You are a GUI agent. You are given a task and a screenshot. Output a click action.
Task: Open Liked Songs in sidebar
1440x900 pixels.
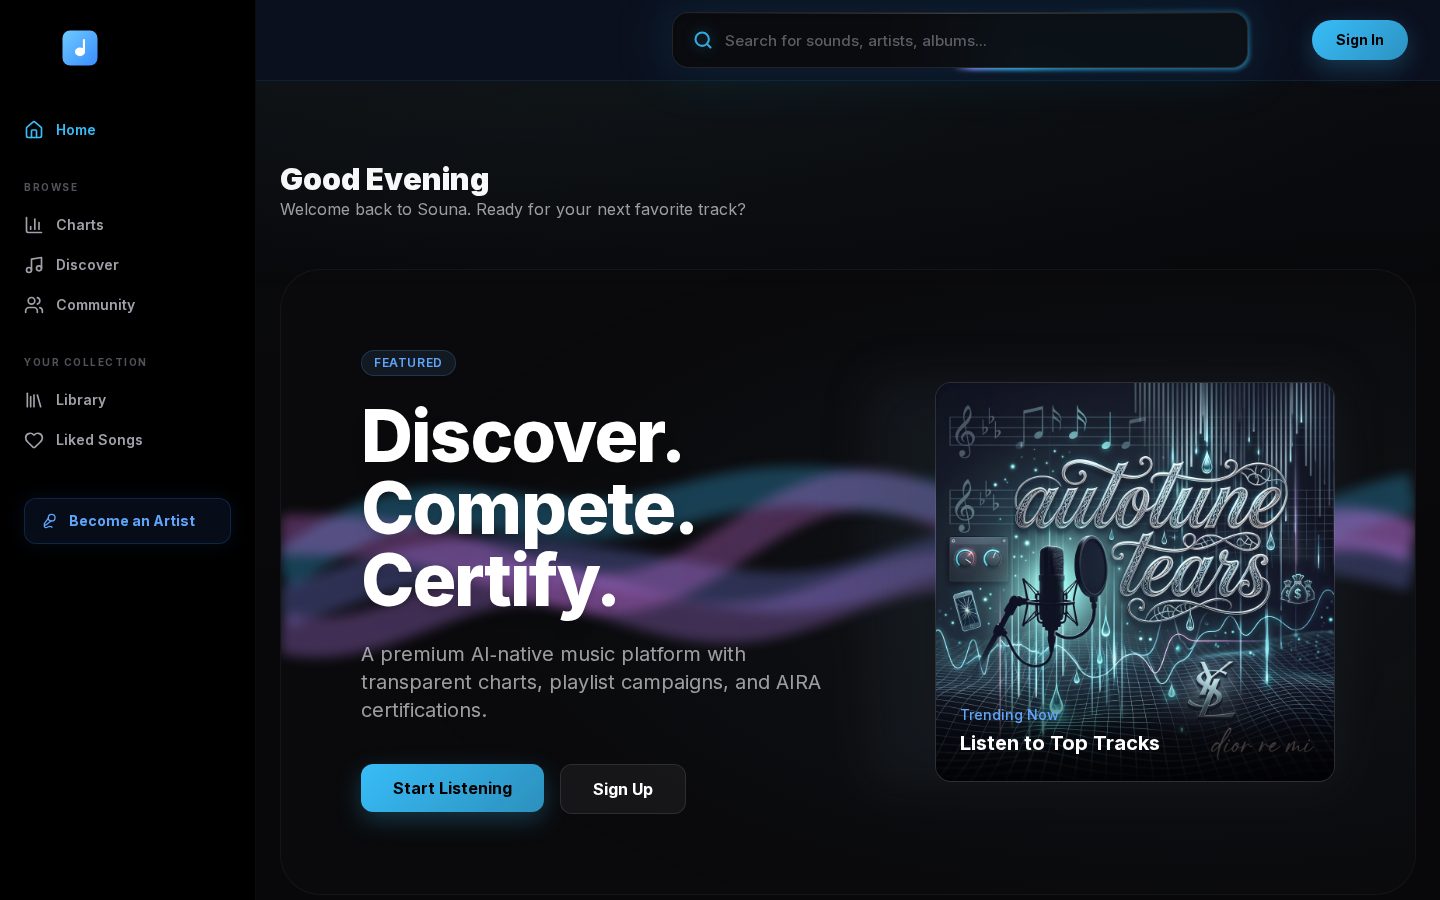pyautogui.click(x=127, y=440)
